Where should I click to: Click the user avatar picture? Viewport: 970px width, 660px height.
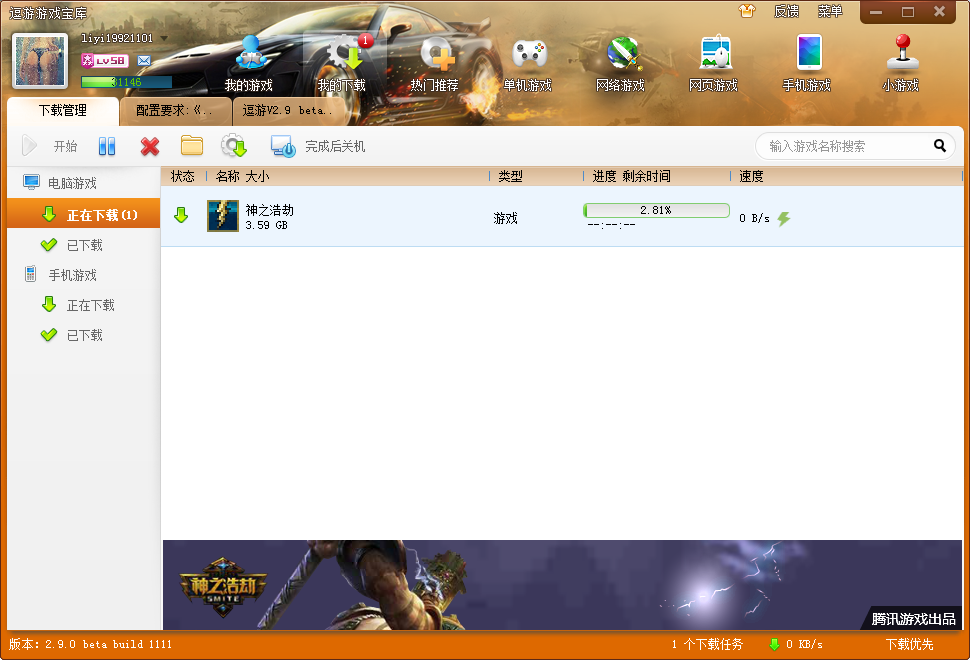point(40,61)
